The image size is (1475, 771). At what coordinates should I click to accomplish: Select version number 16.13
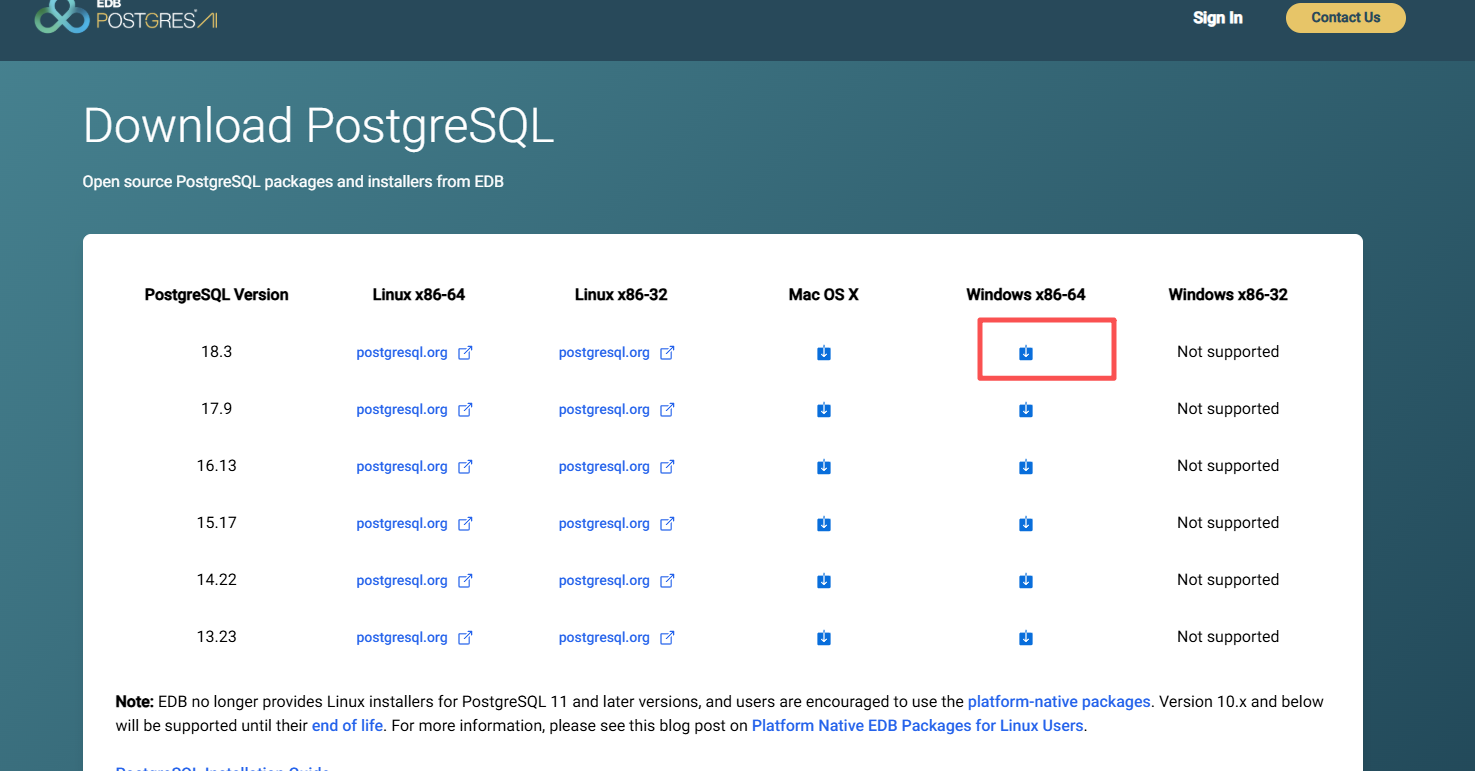[216, 466]
